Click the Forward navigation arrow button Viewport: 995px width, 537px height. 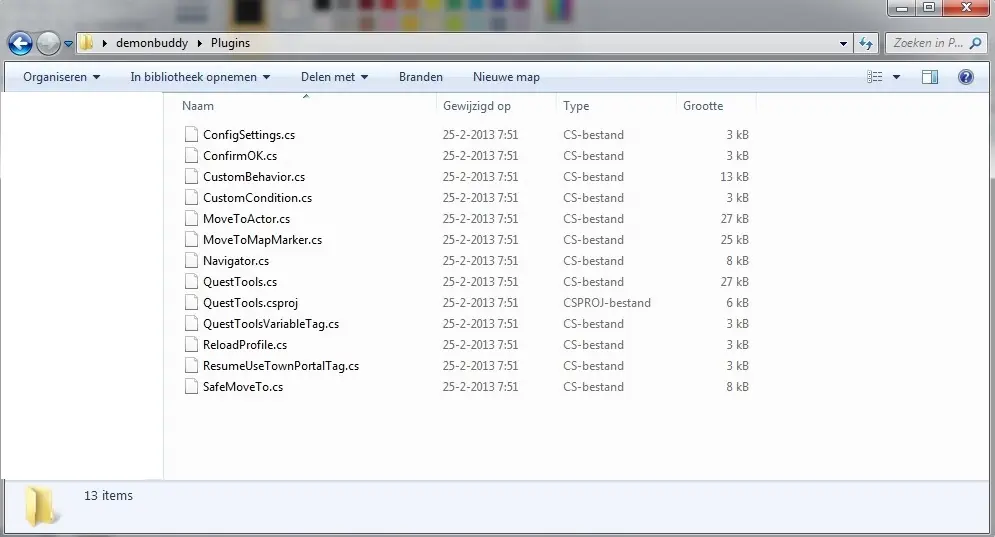tap(48, 44)
